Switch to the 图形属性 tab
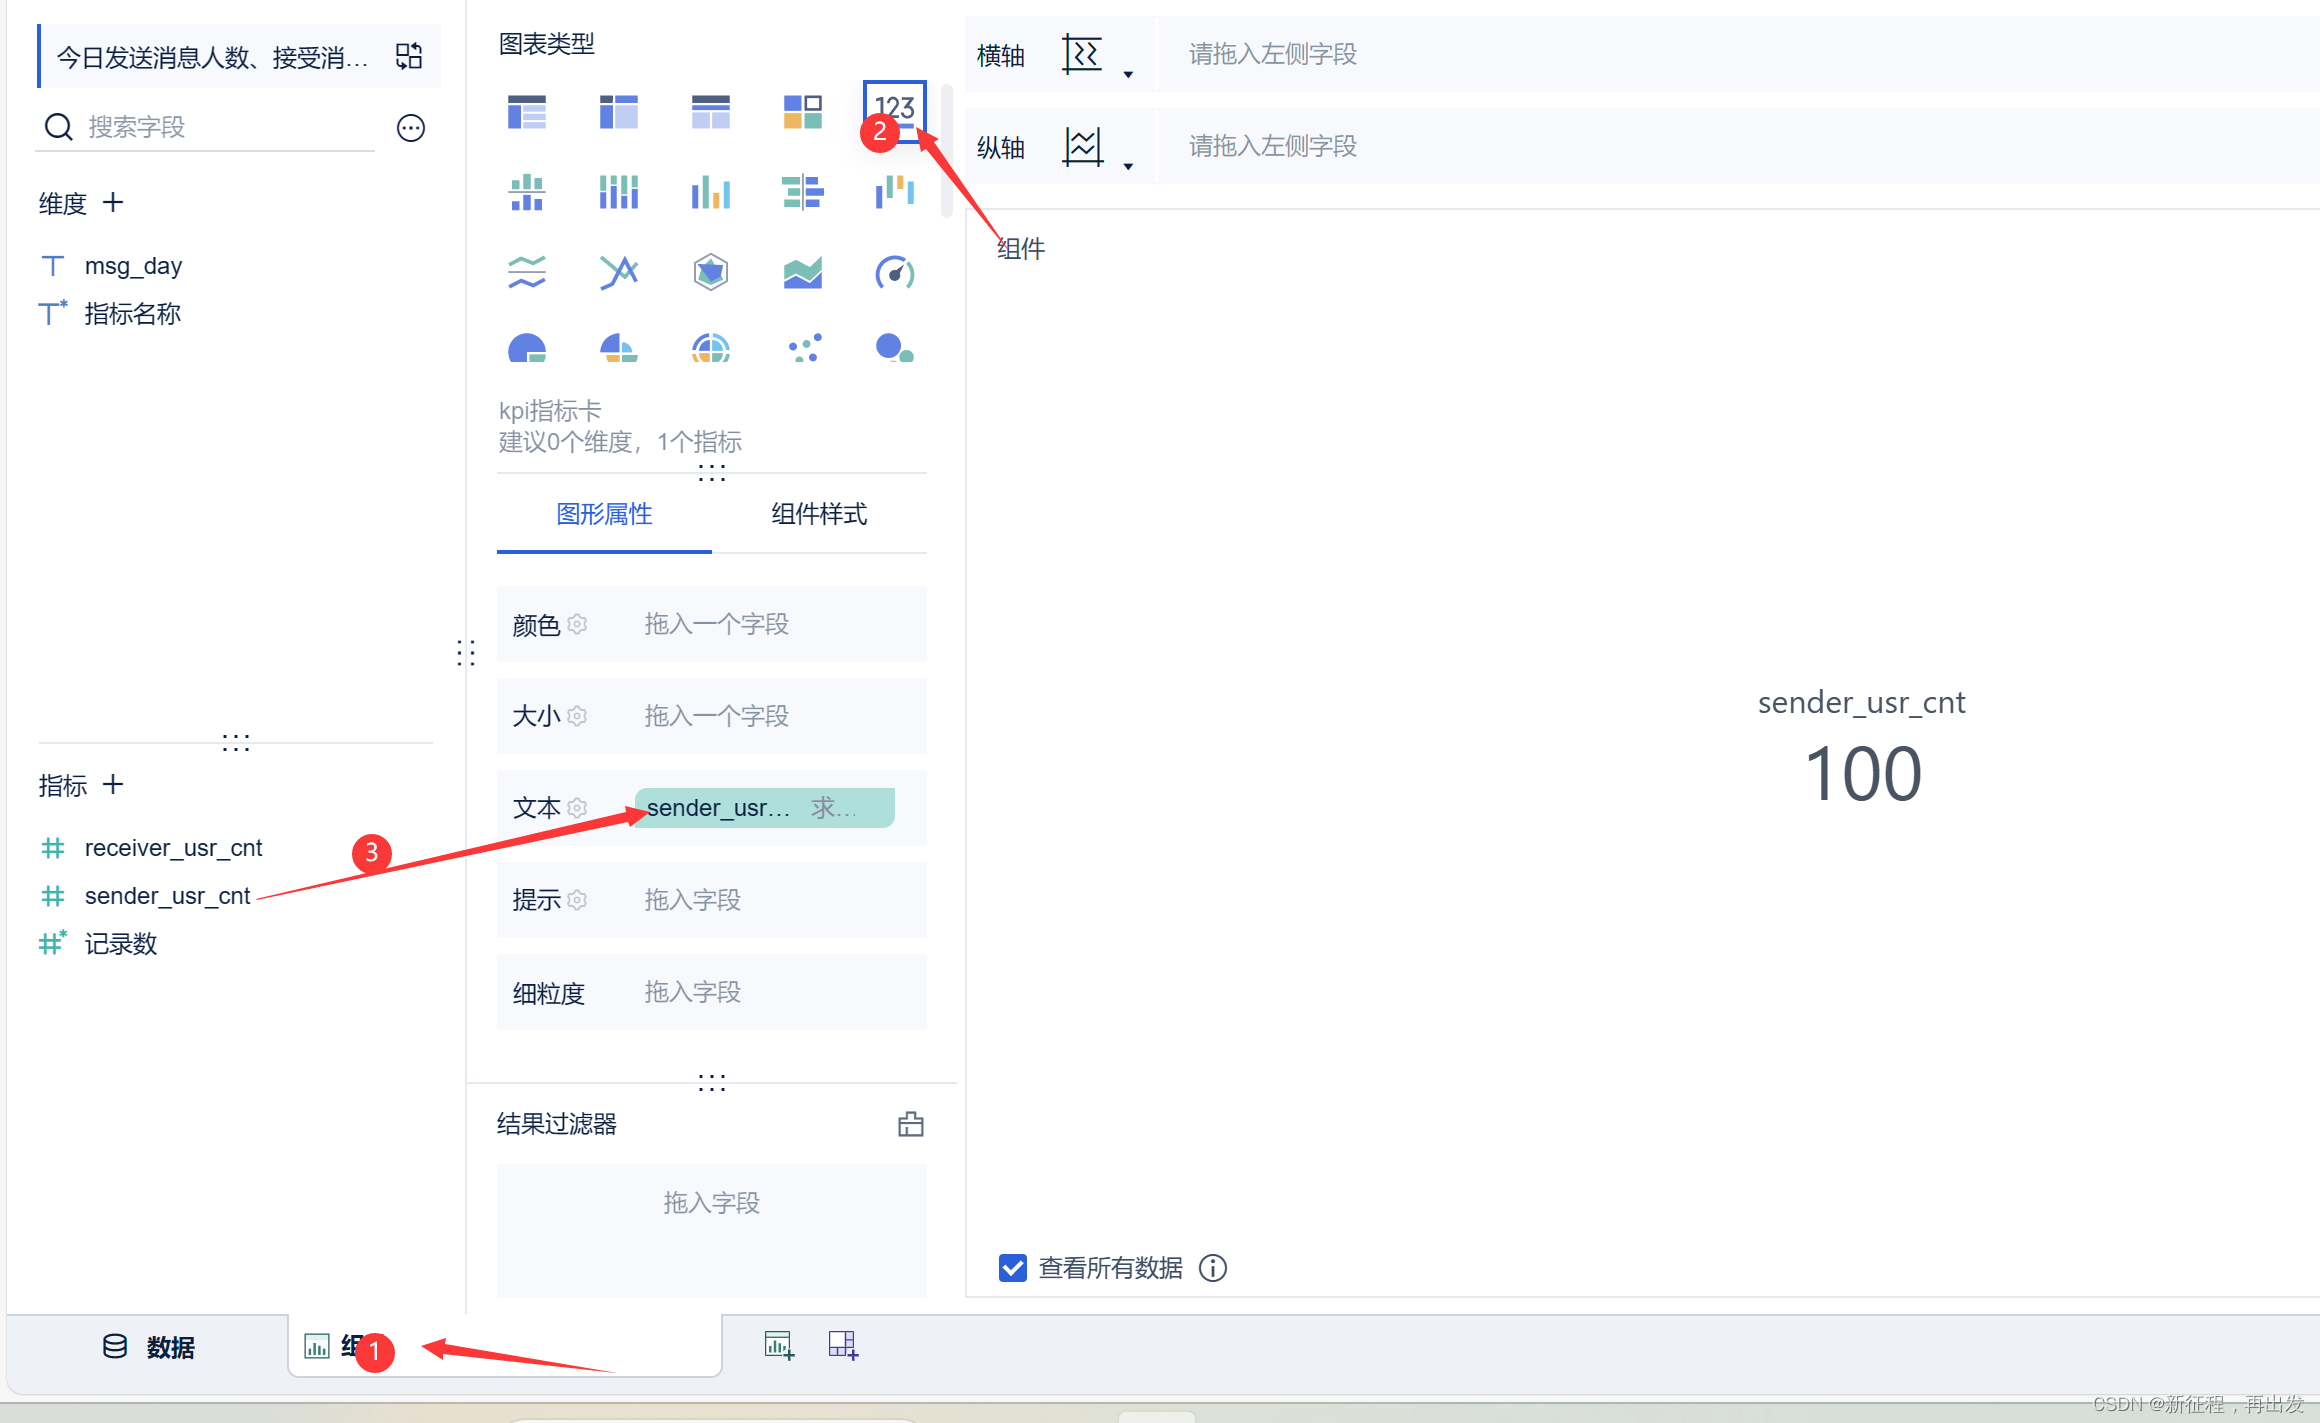The width and height of the screenshot is (2320, 1423). click(604, 514)
